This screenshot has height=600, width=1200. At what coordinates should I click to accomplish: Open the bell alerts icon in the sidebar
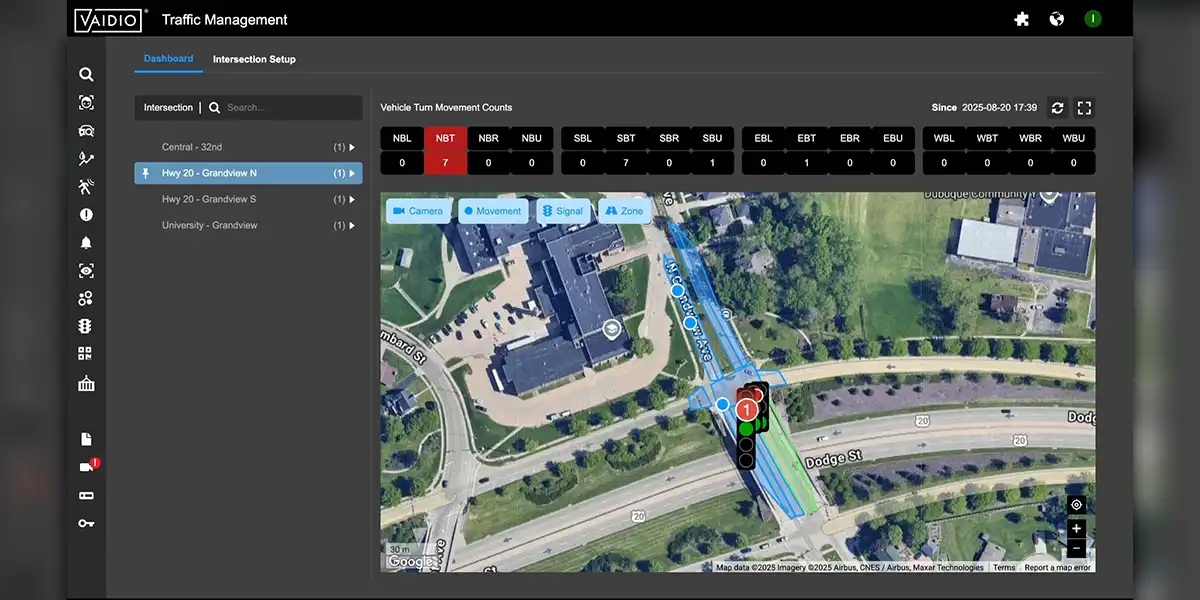[86, 243]
